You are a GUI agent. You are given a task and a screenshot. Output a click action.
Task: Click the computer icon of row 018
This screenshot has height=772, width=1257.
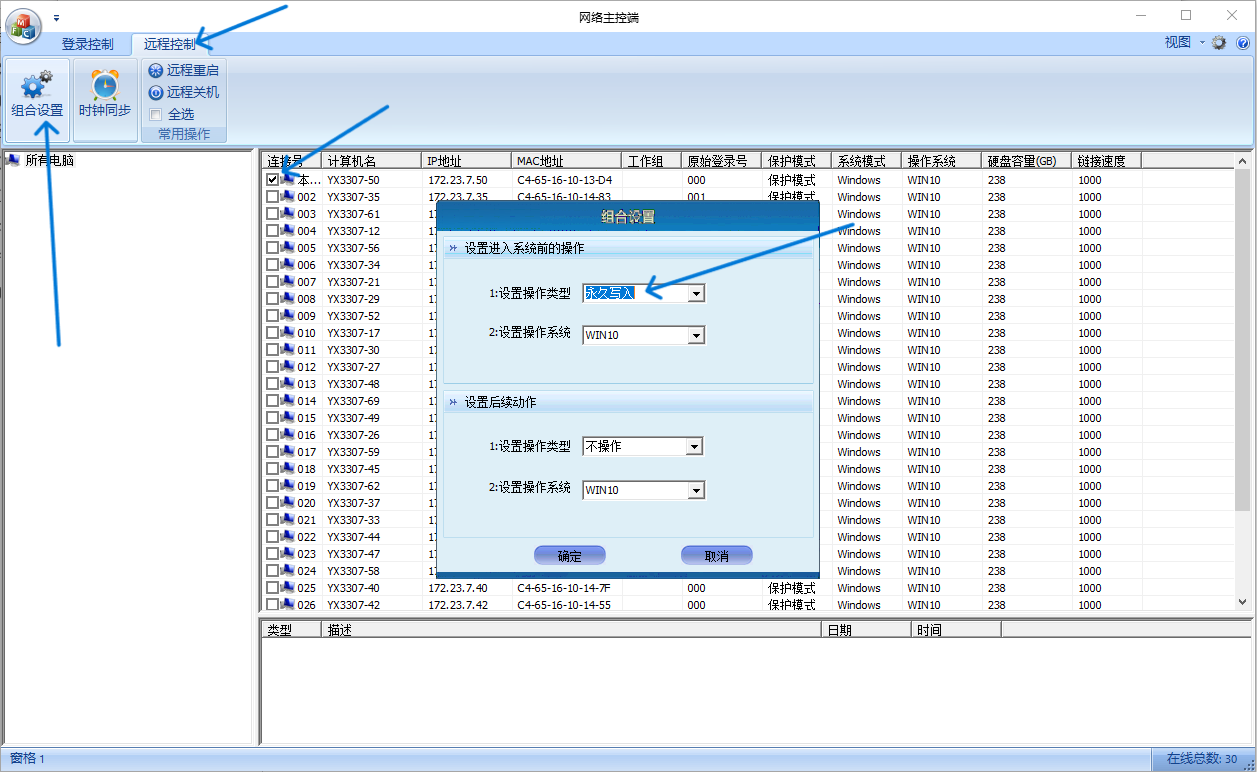pyautogui.click(x=288, y=469)
